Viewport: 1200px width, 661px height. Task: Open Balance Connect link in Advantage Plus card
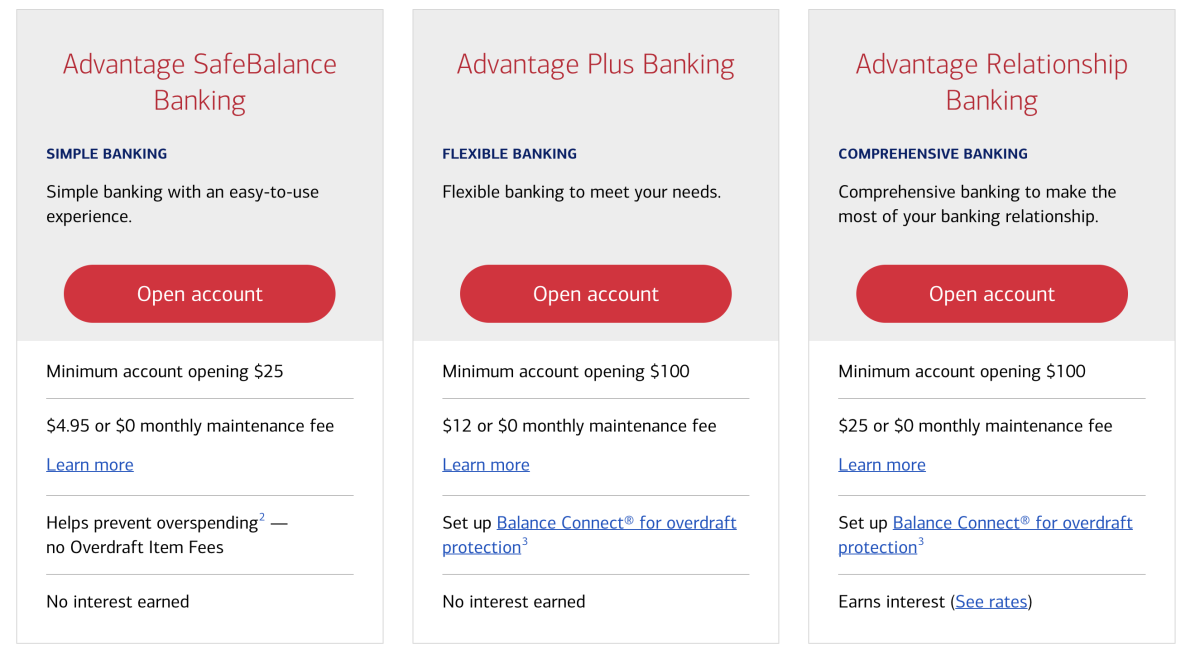pos(589,535)
